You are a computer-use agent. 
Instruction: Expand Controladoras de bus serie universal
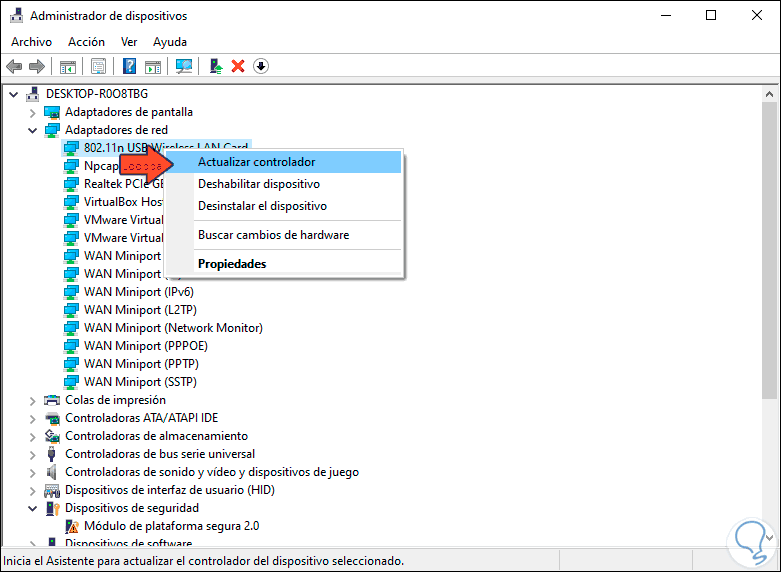tap(32, 454)
